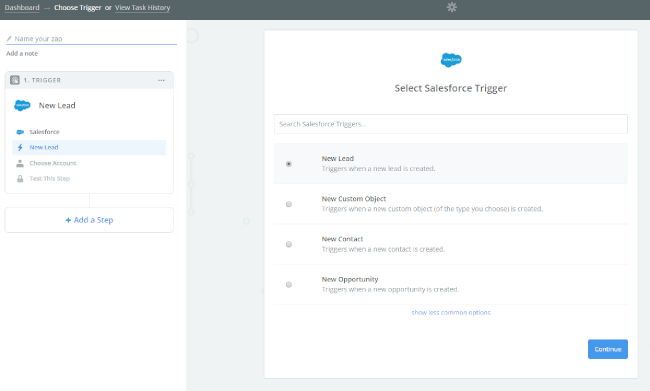Focus the Search Salesforce Triggers field
The height and width of the screenshot is (391, 650).
click(451, 124)
